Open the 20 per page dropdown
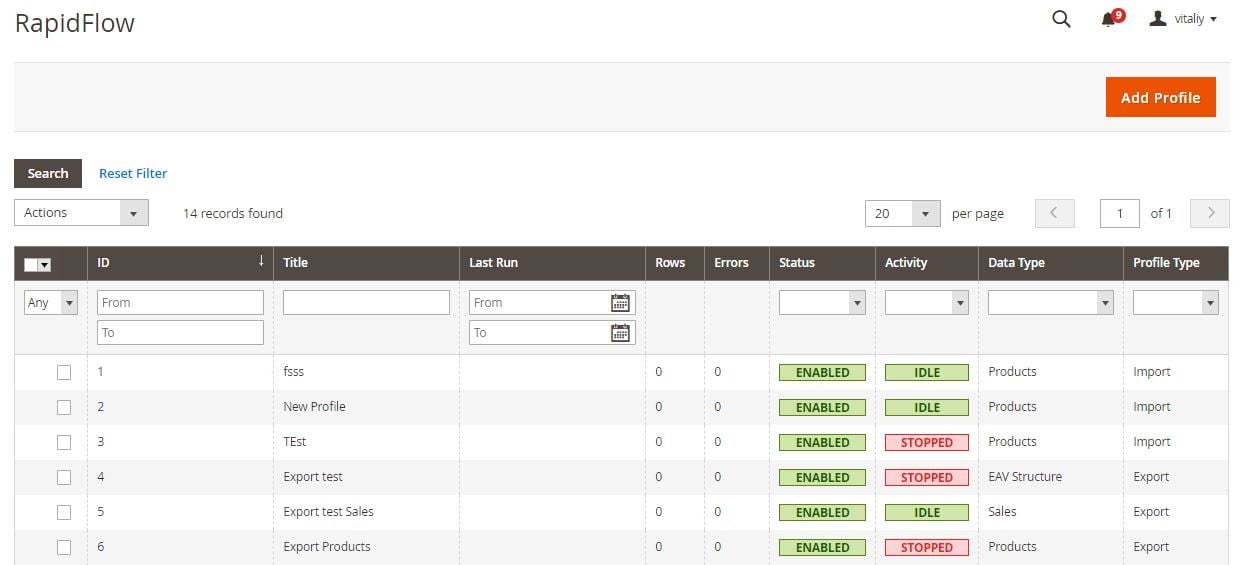1246x565 pixels. click(903, 213)
